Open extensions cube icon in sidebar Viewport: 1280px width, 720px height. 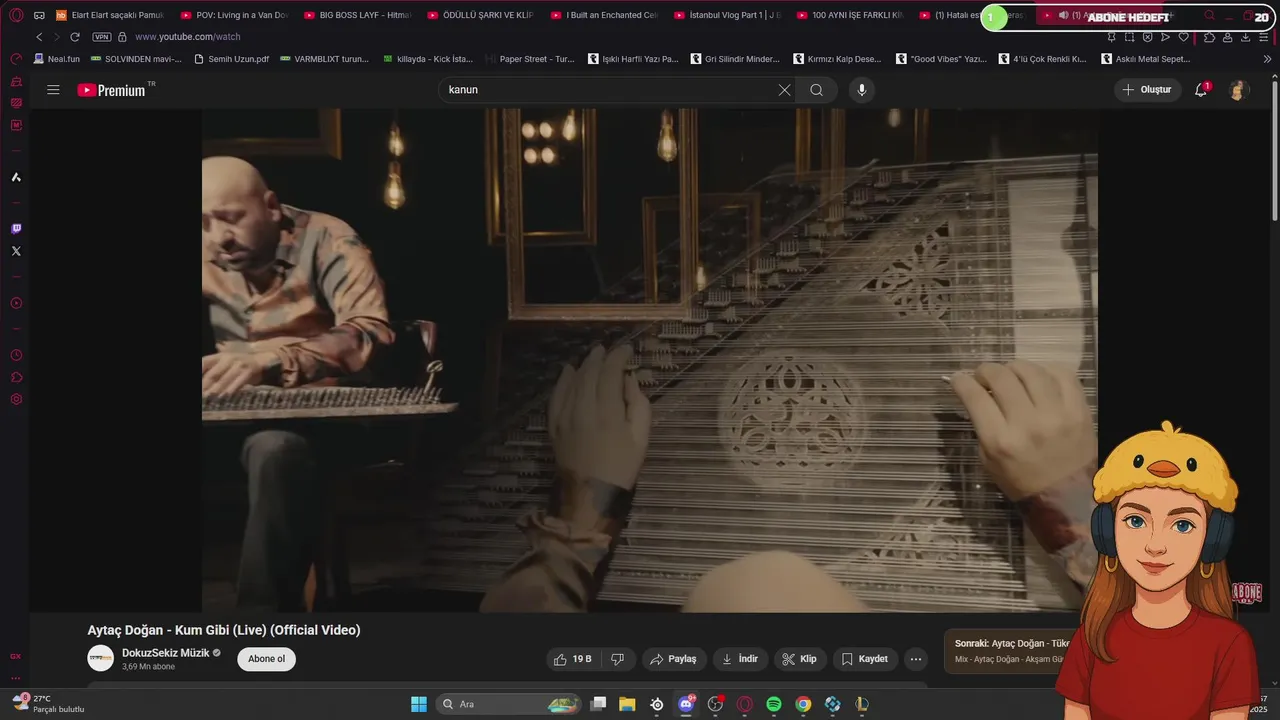16,377
